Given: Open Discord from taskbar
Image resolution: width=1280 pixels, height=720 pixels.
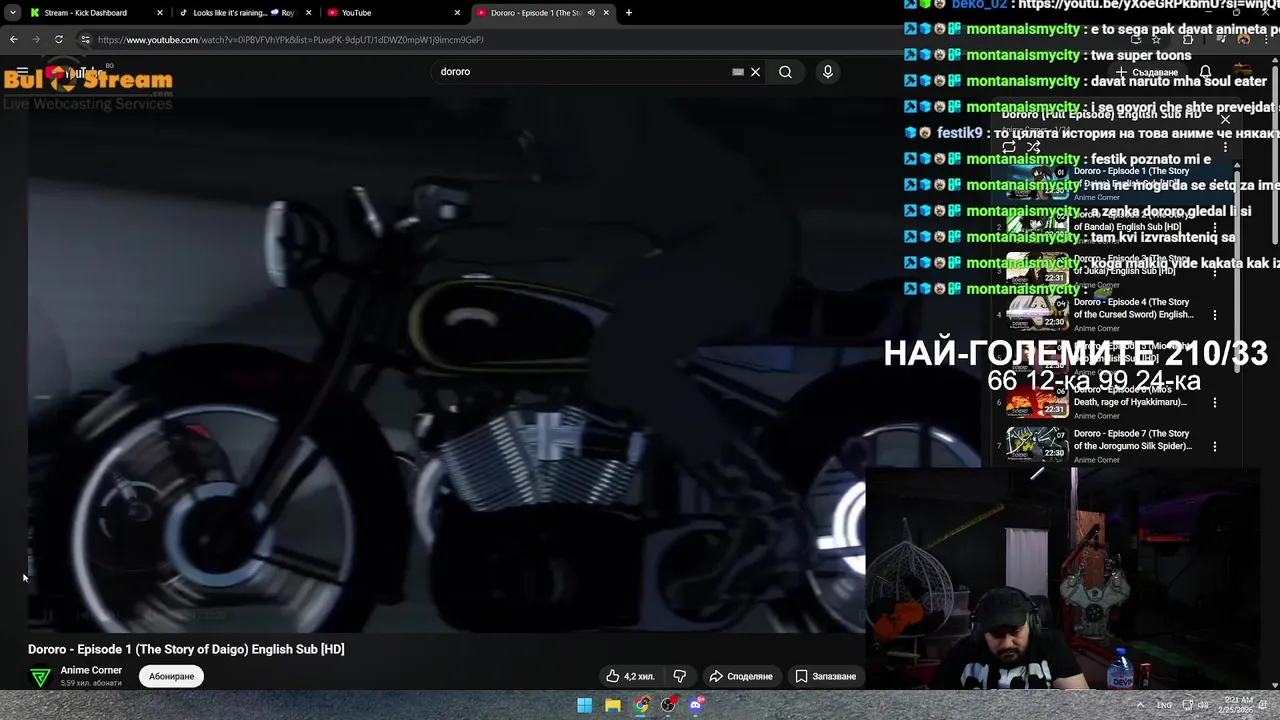Looking at the screenshot, I should (697, 705).
